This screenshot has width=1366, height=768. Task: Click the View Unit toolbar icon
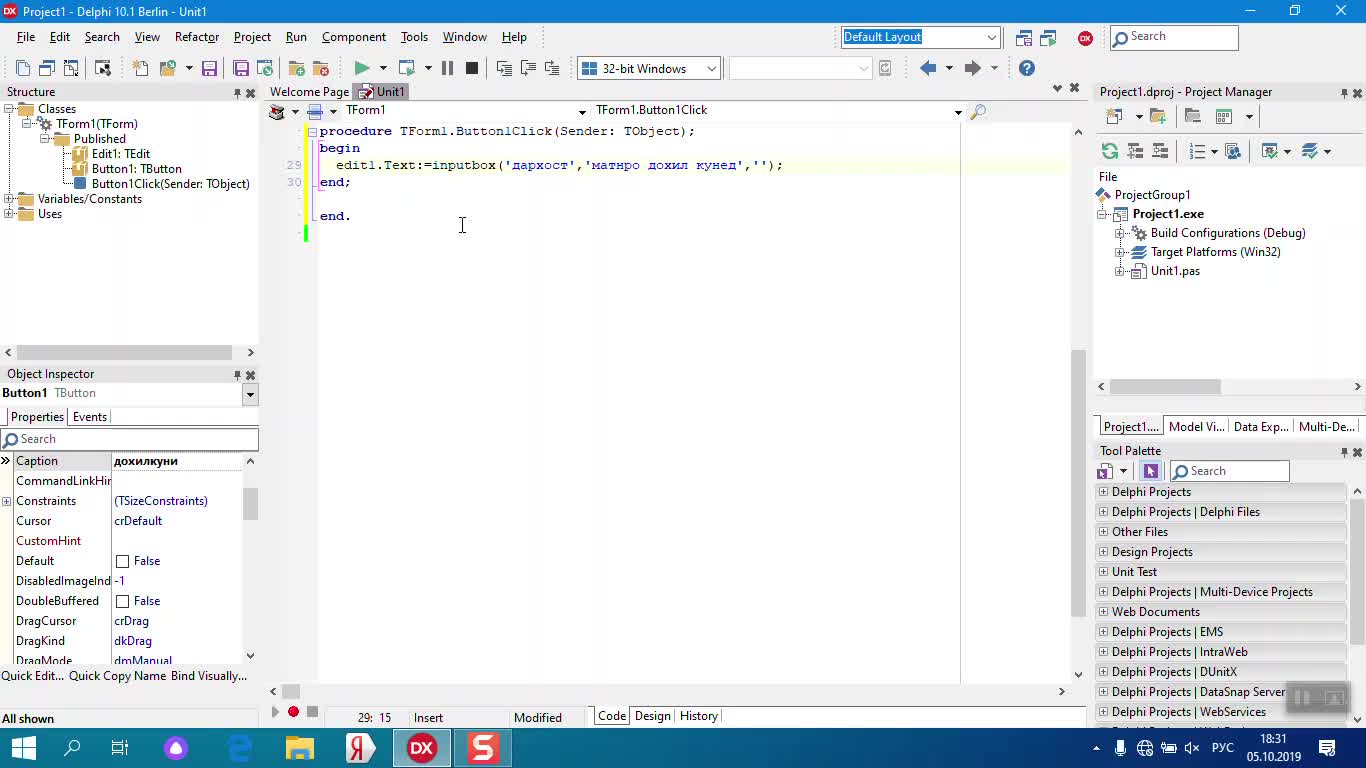22,68
